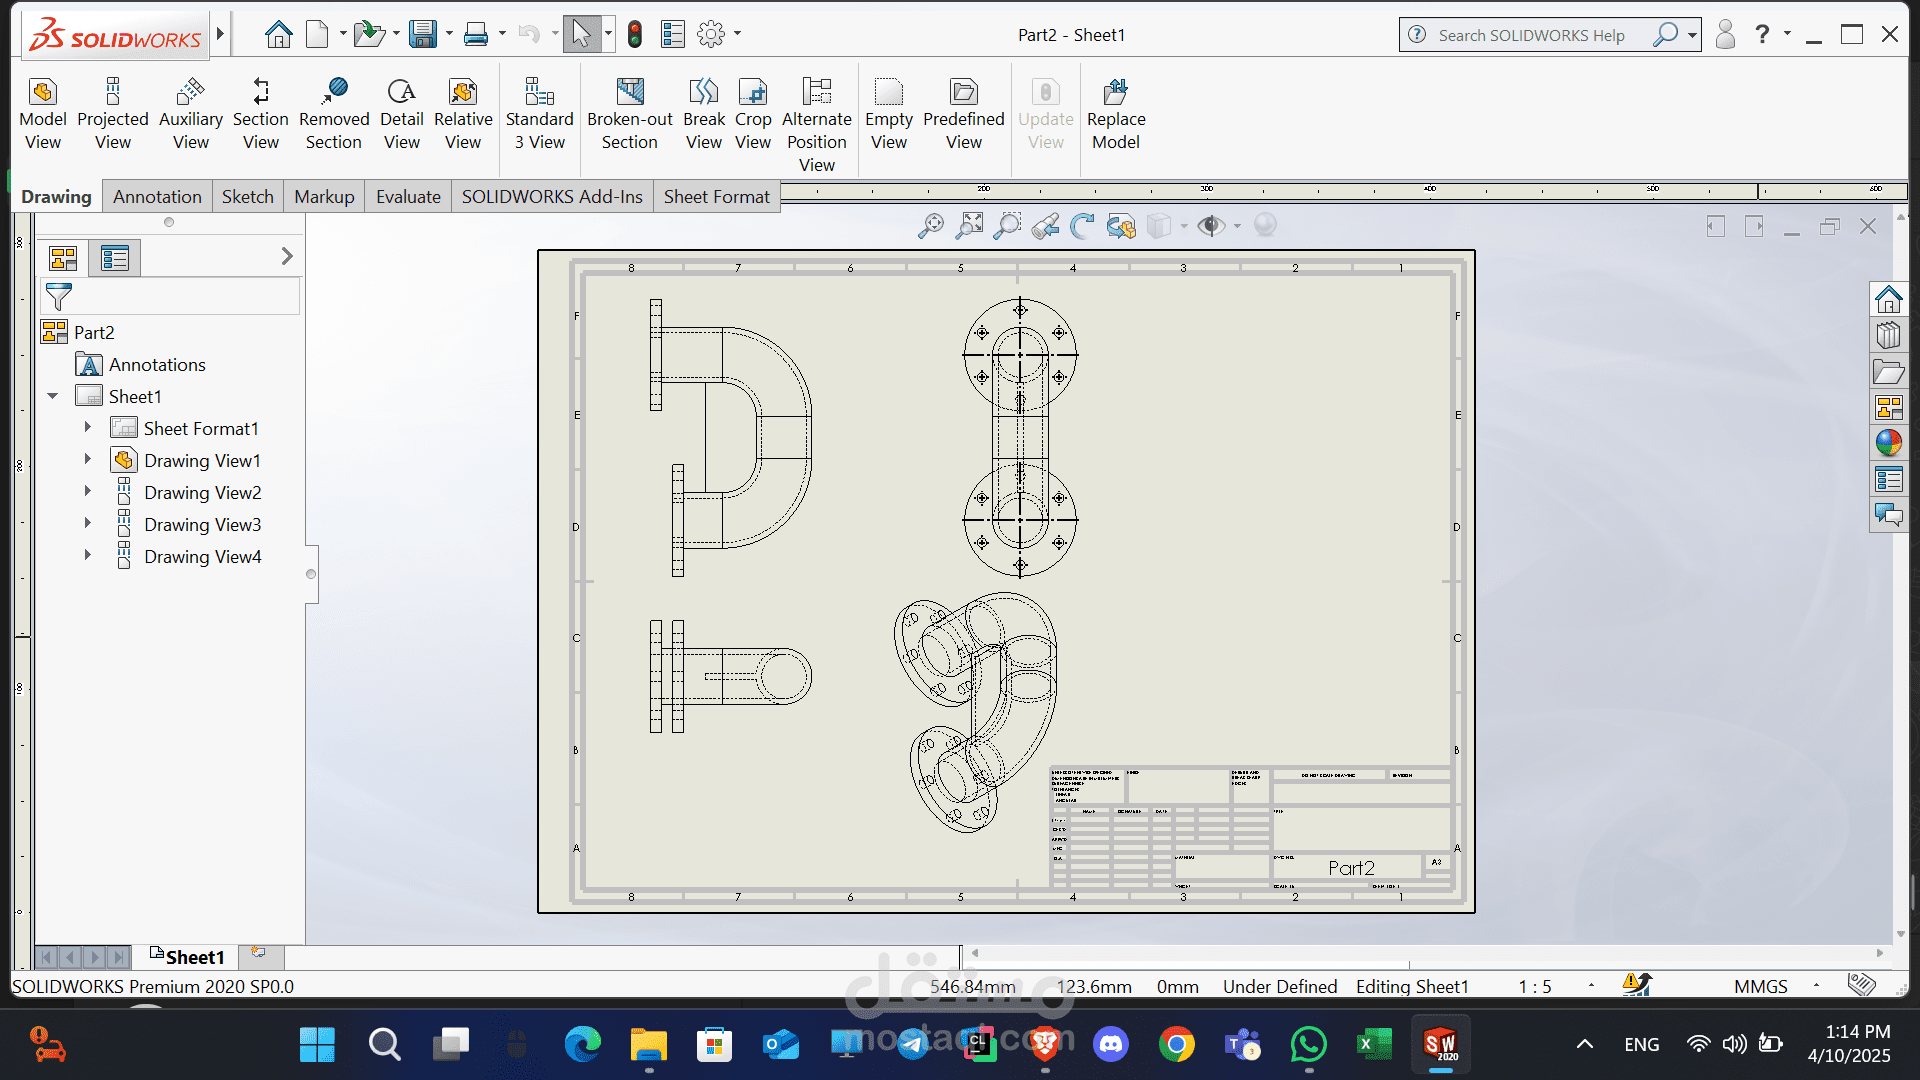Click the horizontal scrollbar below drawing
1920x1080 pixels.
(x=1427, y=954)
